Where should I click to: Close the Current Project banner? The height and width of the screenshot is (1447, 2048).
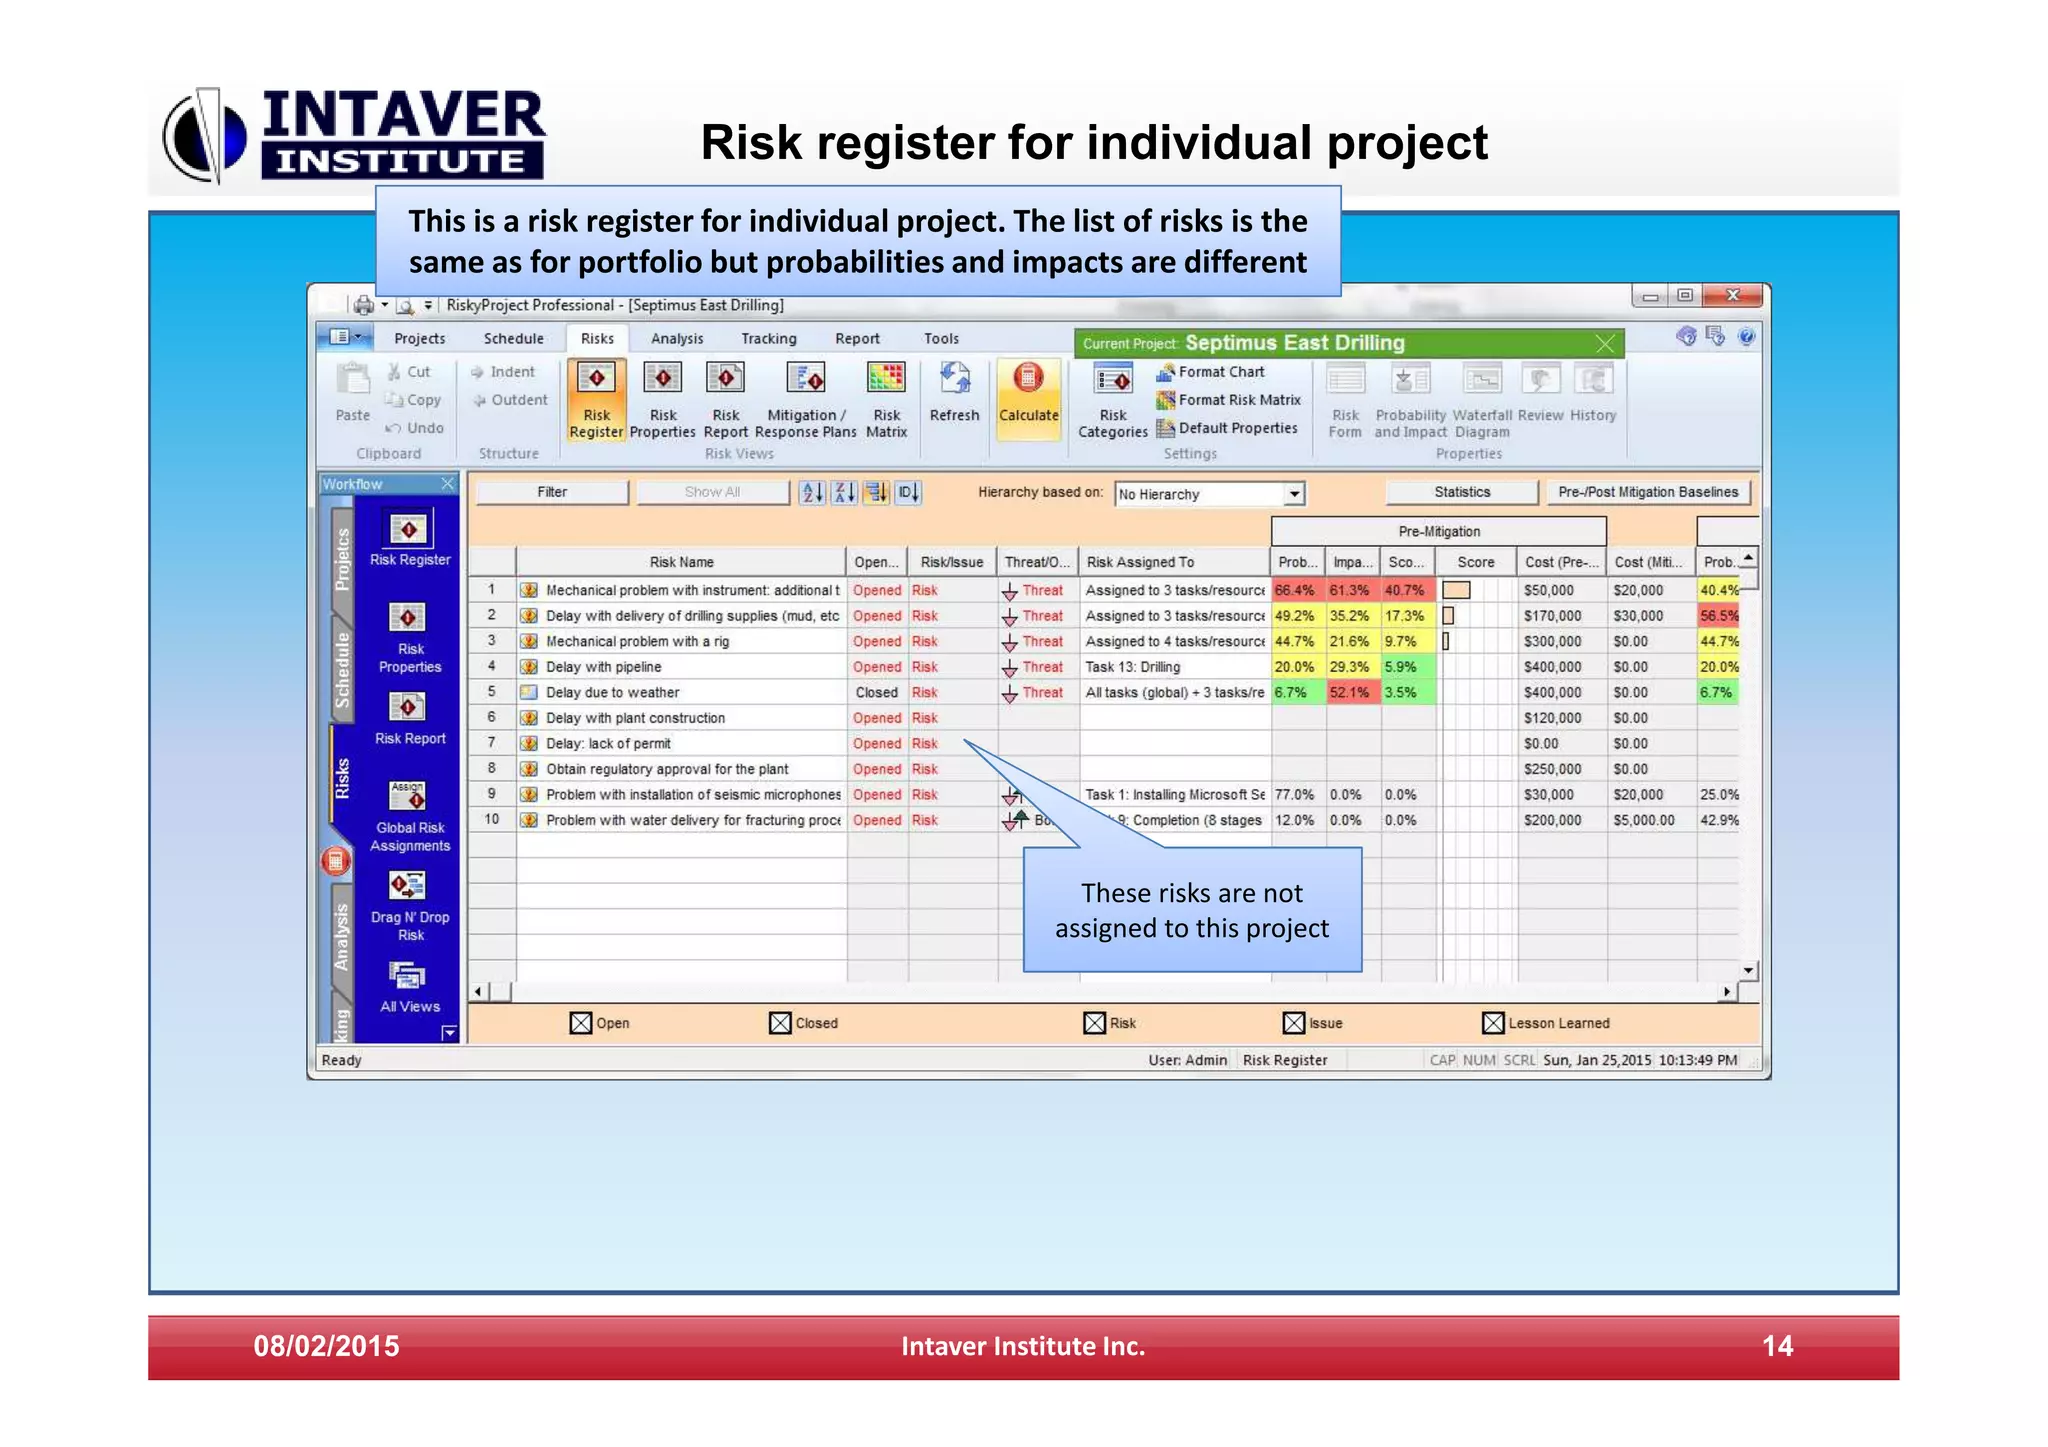1605,344
